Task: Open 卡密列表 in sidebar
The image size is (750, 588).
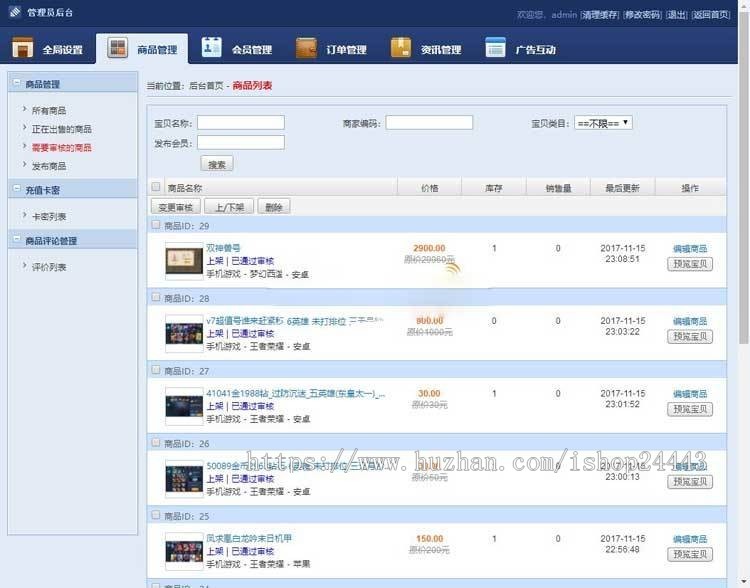Action: coord(49,217)
